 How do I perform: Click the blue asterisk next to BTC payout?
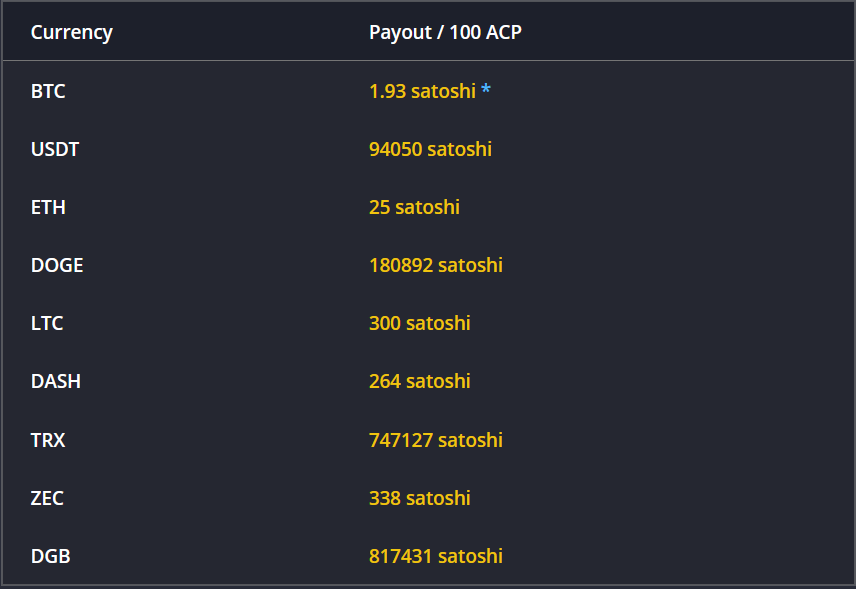[485, 89]
